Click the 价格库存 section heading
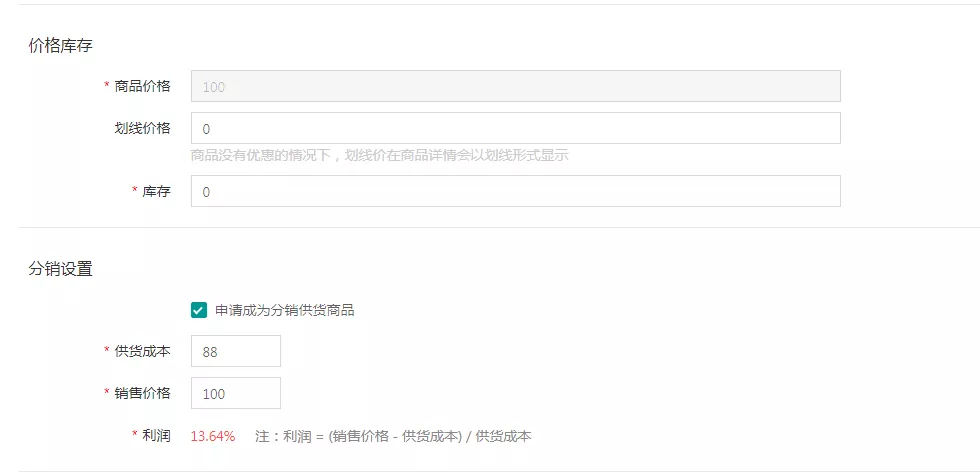980x473 pixels. coord(61,45)
